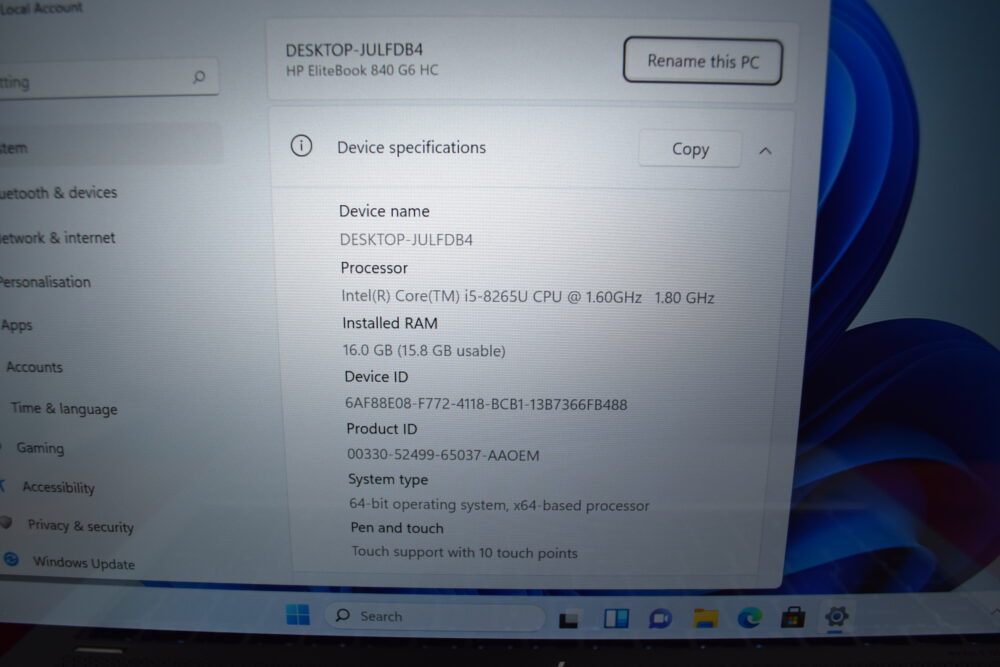1000x667 pixels.
Task: Click Touch support with 10 touch points
Action: click(x=464, y=552)
